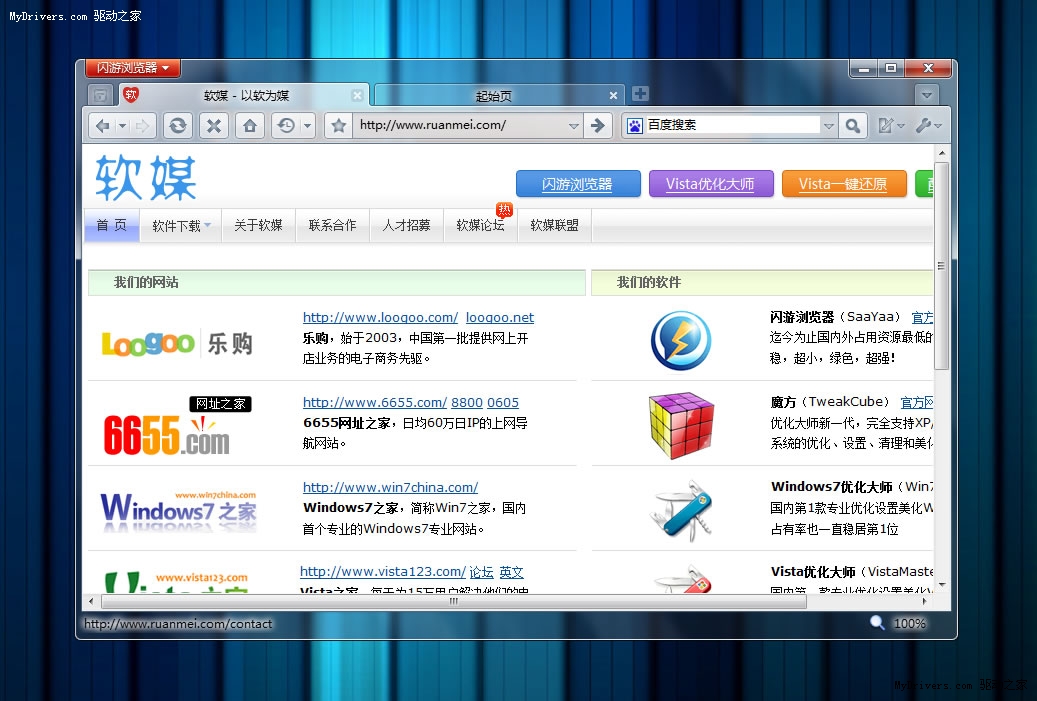Open the wrench settings menu
Image resolution: width=1037 pixels, height=701 pixels.
(x=928, y=126)
